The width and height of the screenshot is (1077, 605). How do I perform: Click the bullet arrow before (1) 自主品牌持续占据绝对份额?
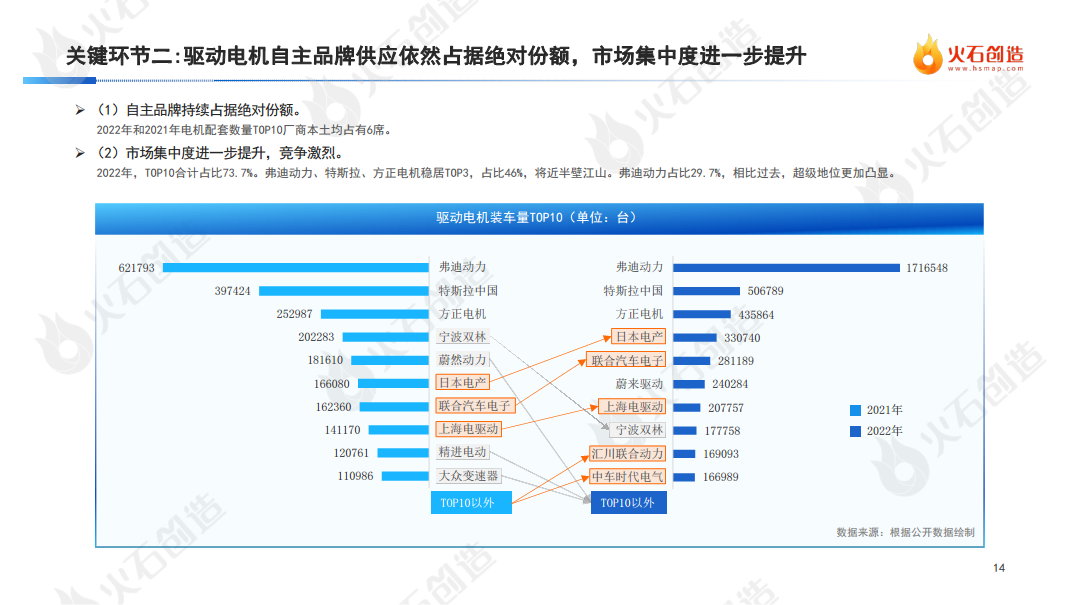(80, 110)
